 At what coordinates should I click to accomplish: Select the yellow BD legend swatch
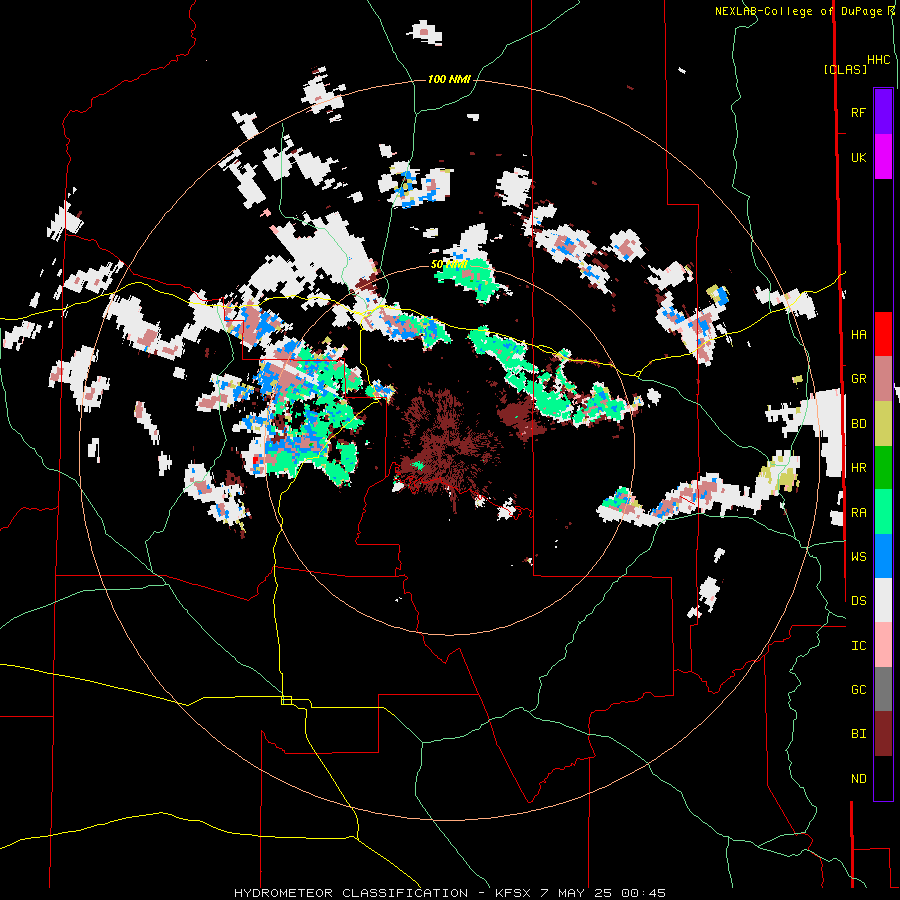point(883,424)
